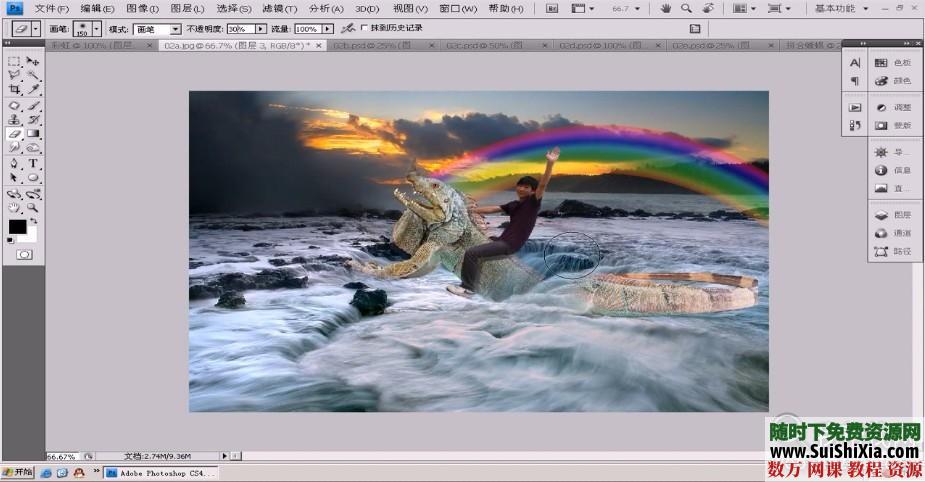The image size is (925, 482).
Task: Click the 66.67% zoom field in status bar
Action: click(62, 456)
